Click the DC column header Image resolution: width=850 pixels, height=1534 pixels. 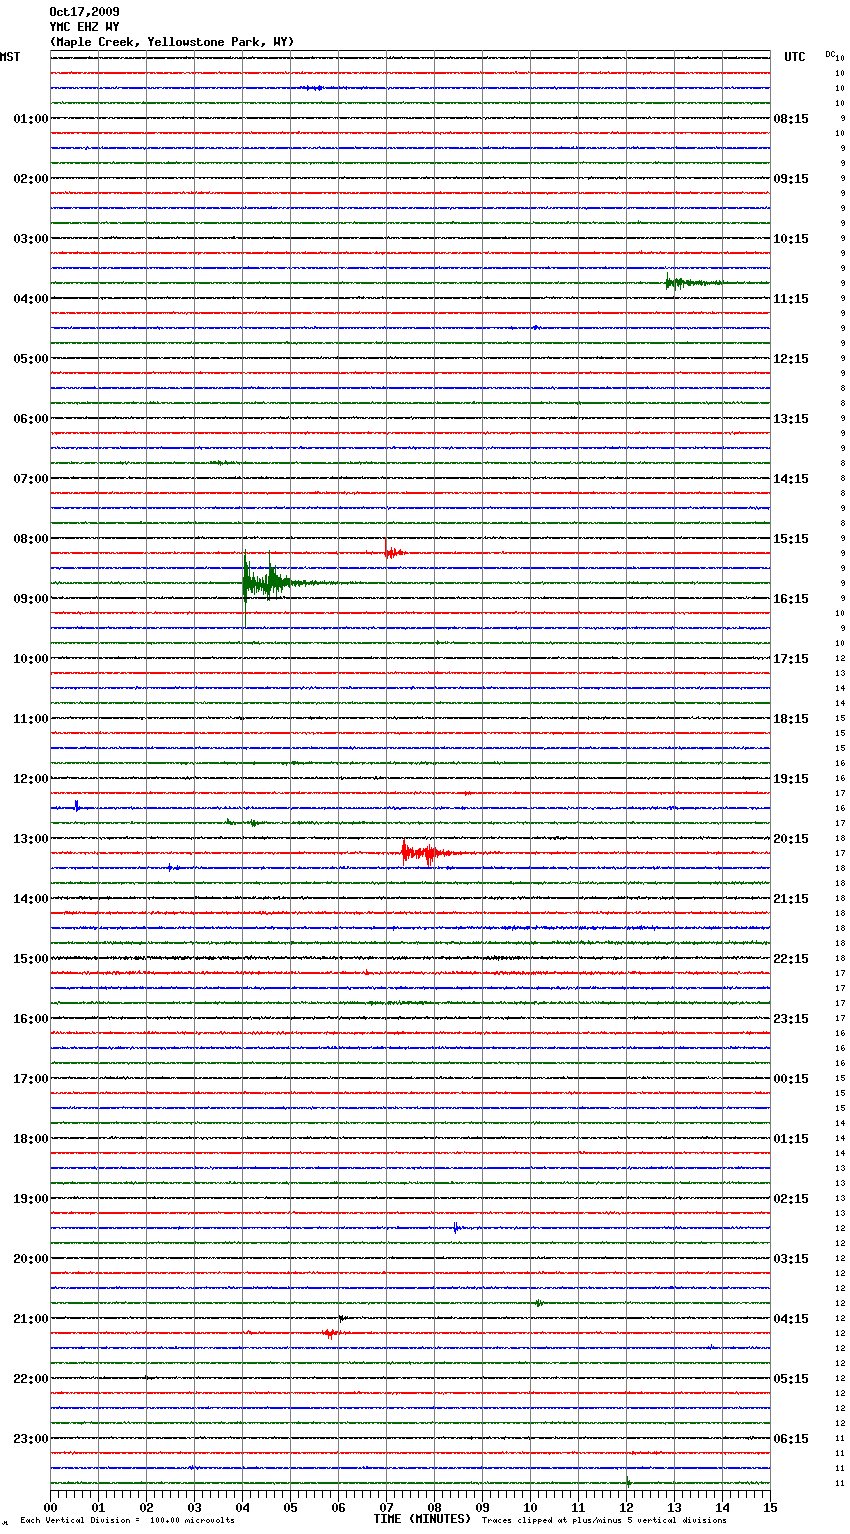830,54
